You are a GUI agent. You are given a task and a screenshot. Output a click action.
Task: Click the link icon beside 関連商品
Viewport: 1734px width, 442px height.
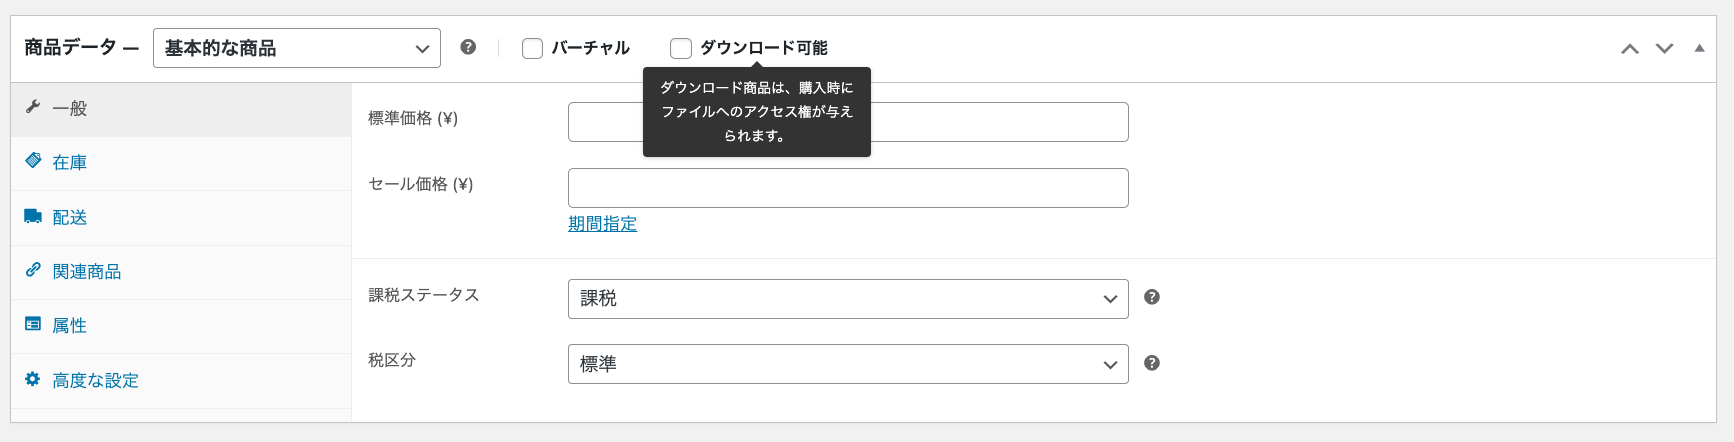tap(33, 270)
